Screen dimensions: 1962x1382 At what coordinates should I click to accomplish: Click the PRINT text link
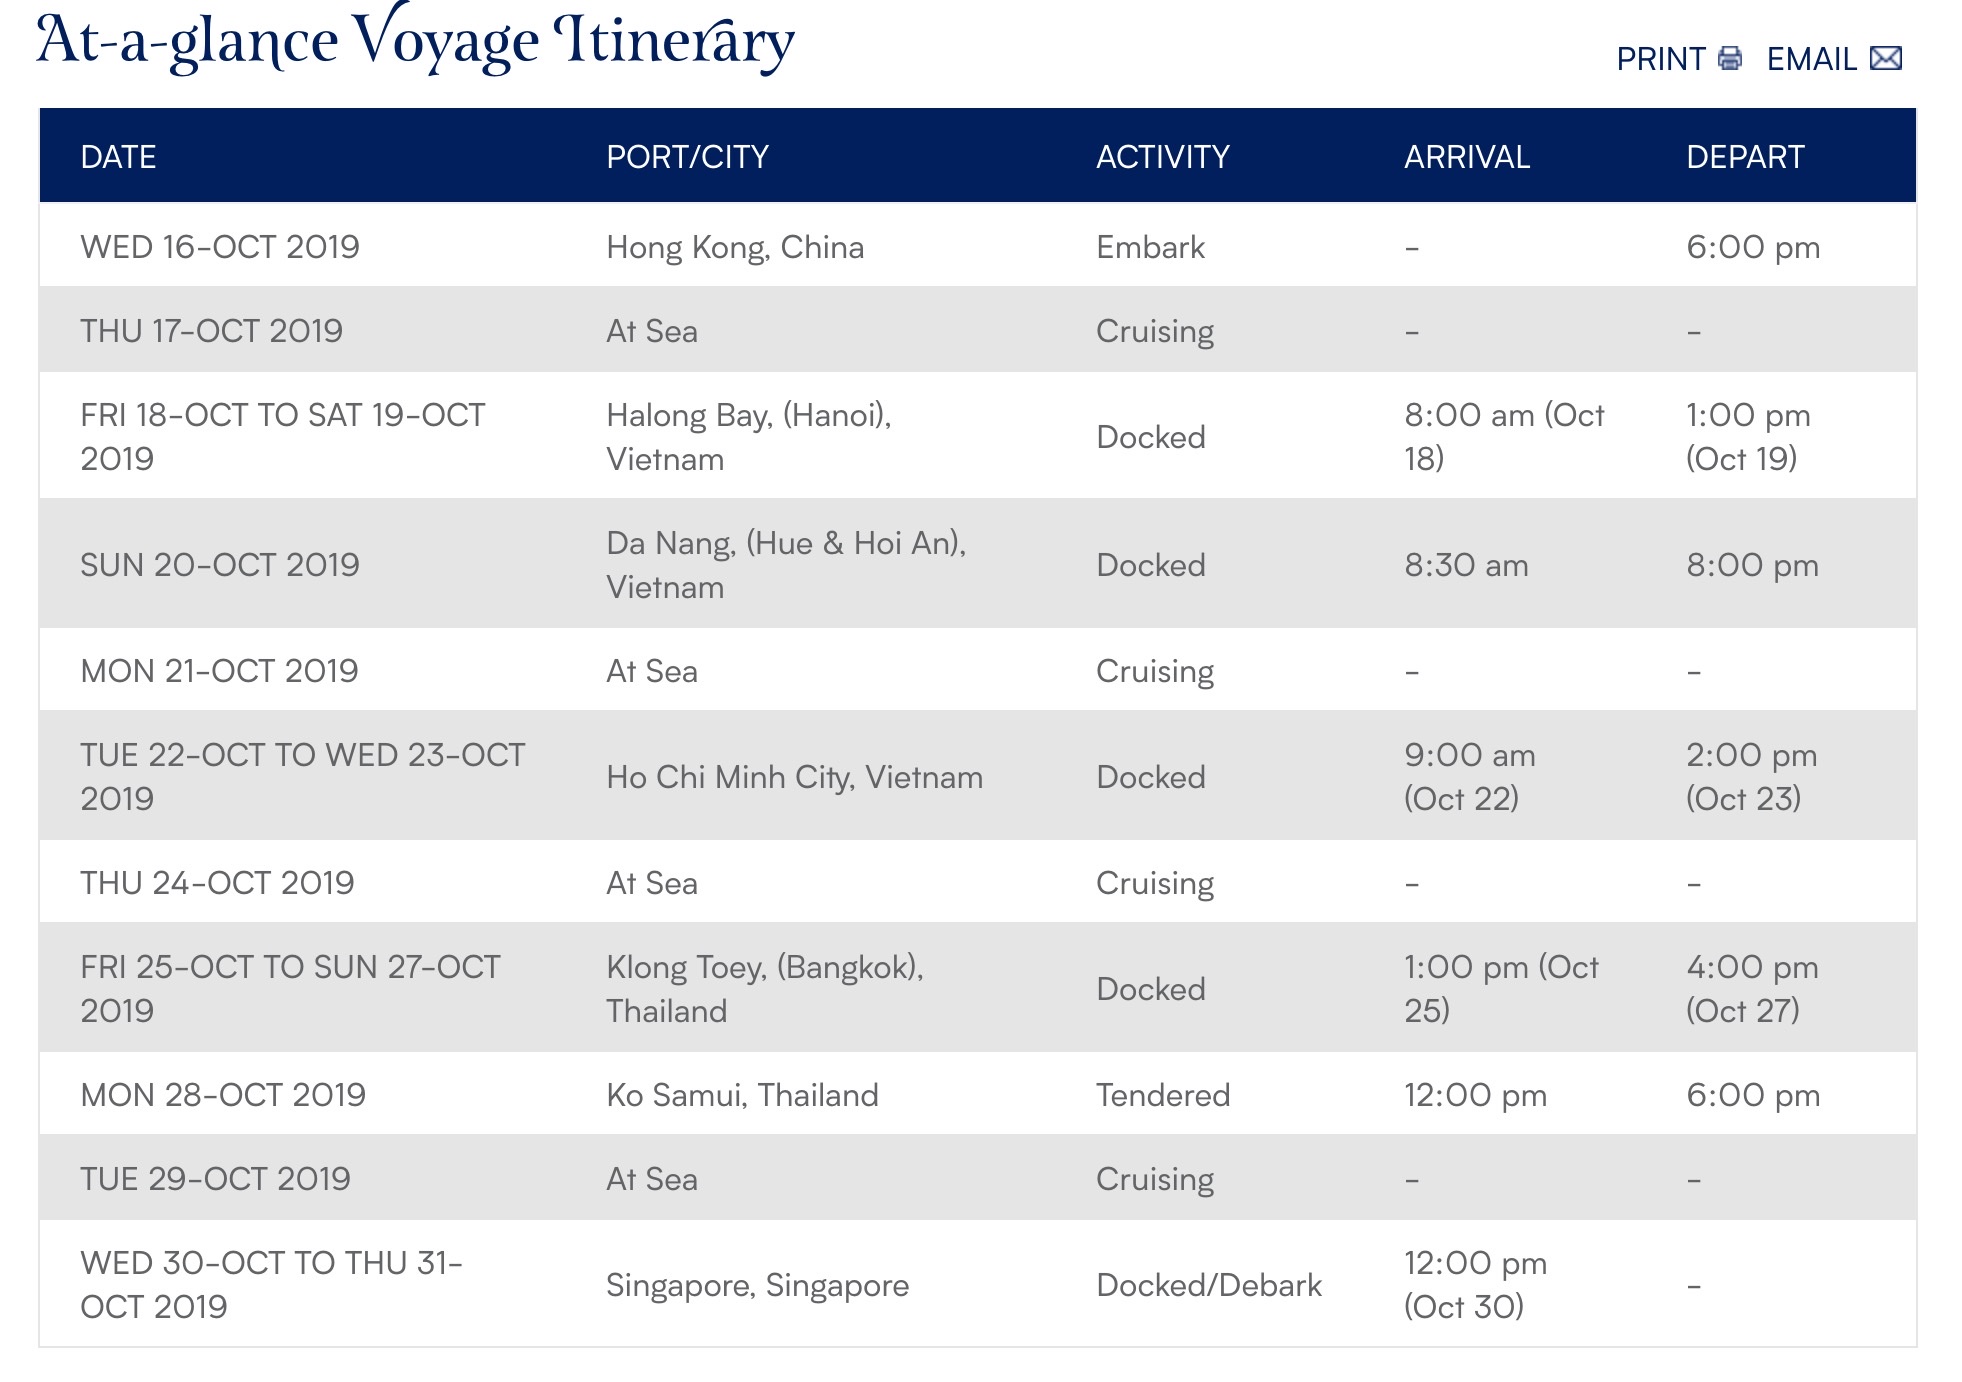(1660, 59)
